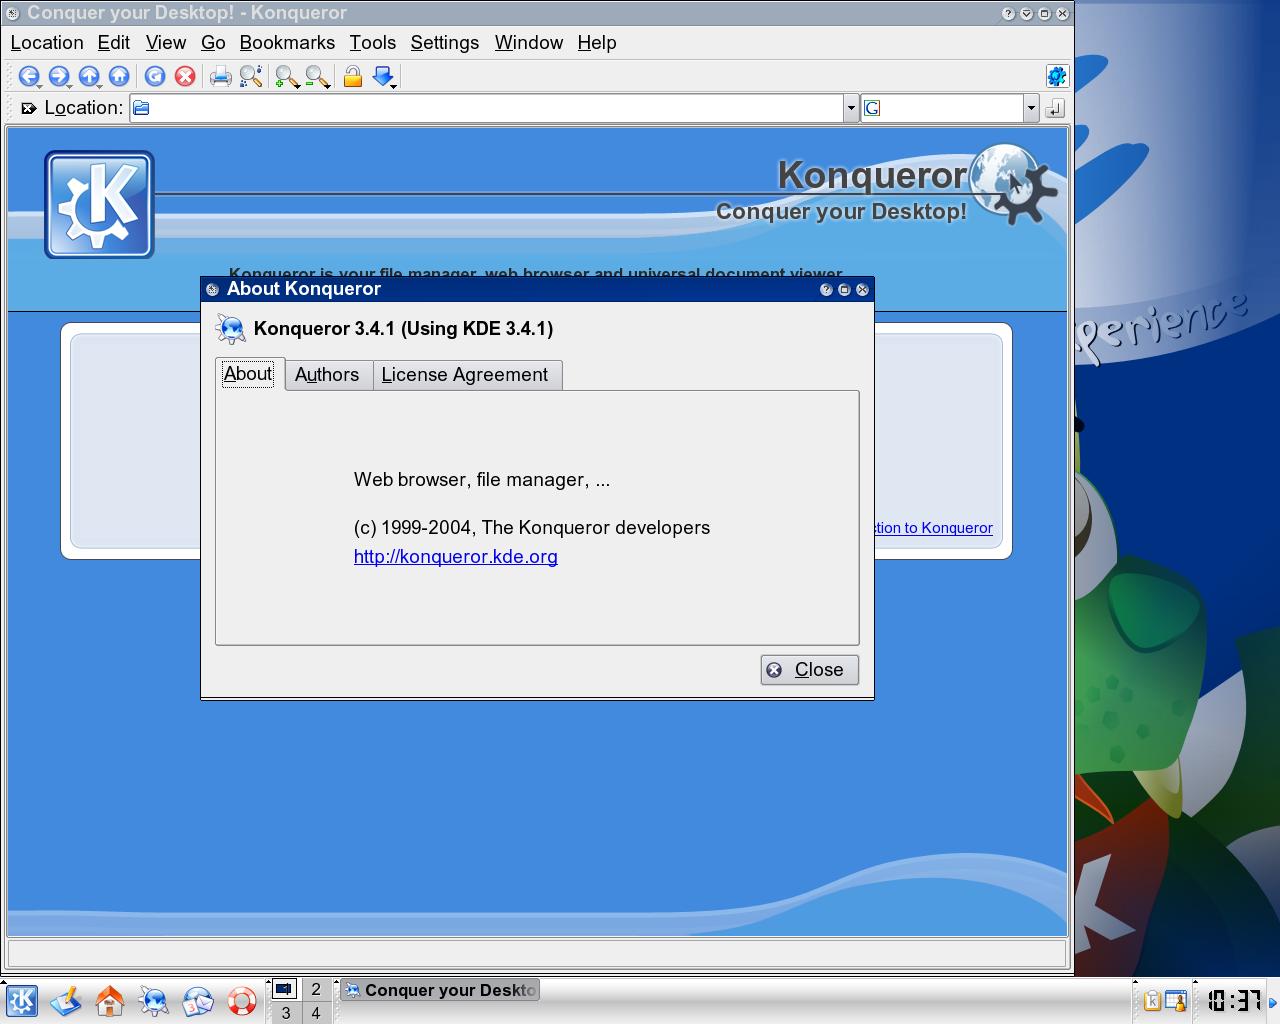Click the calendar reminder tray icon
1280x1024 pixels.
tap(1176, 1000)
